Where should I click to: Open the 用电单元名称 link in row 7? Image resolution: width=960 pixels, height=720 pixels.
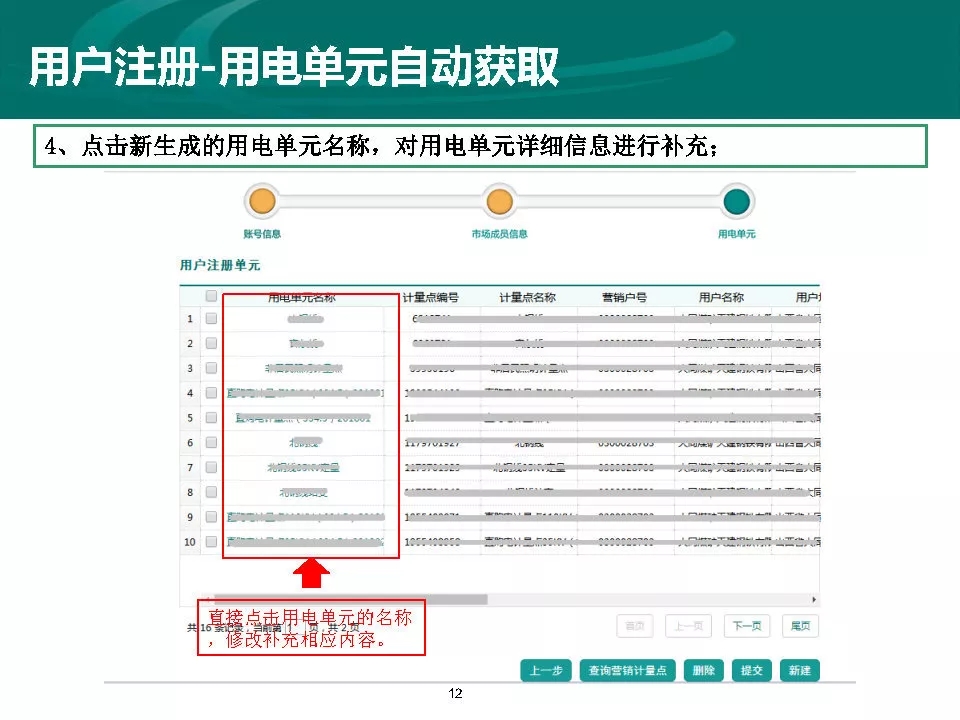(310, 467)
